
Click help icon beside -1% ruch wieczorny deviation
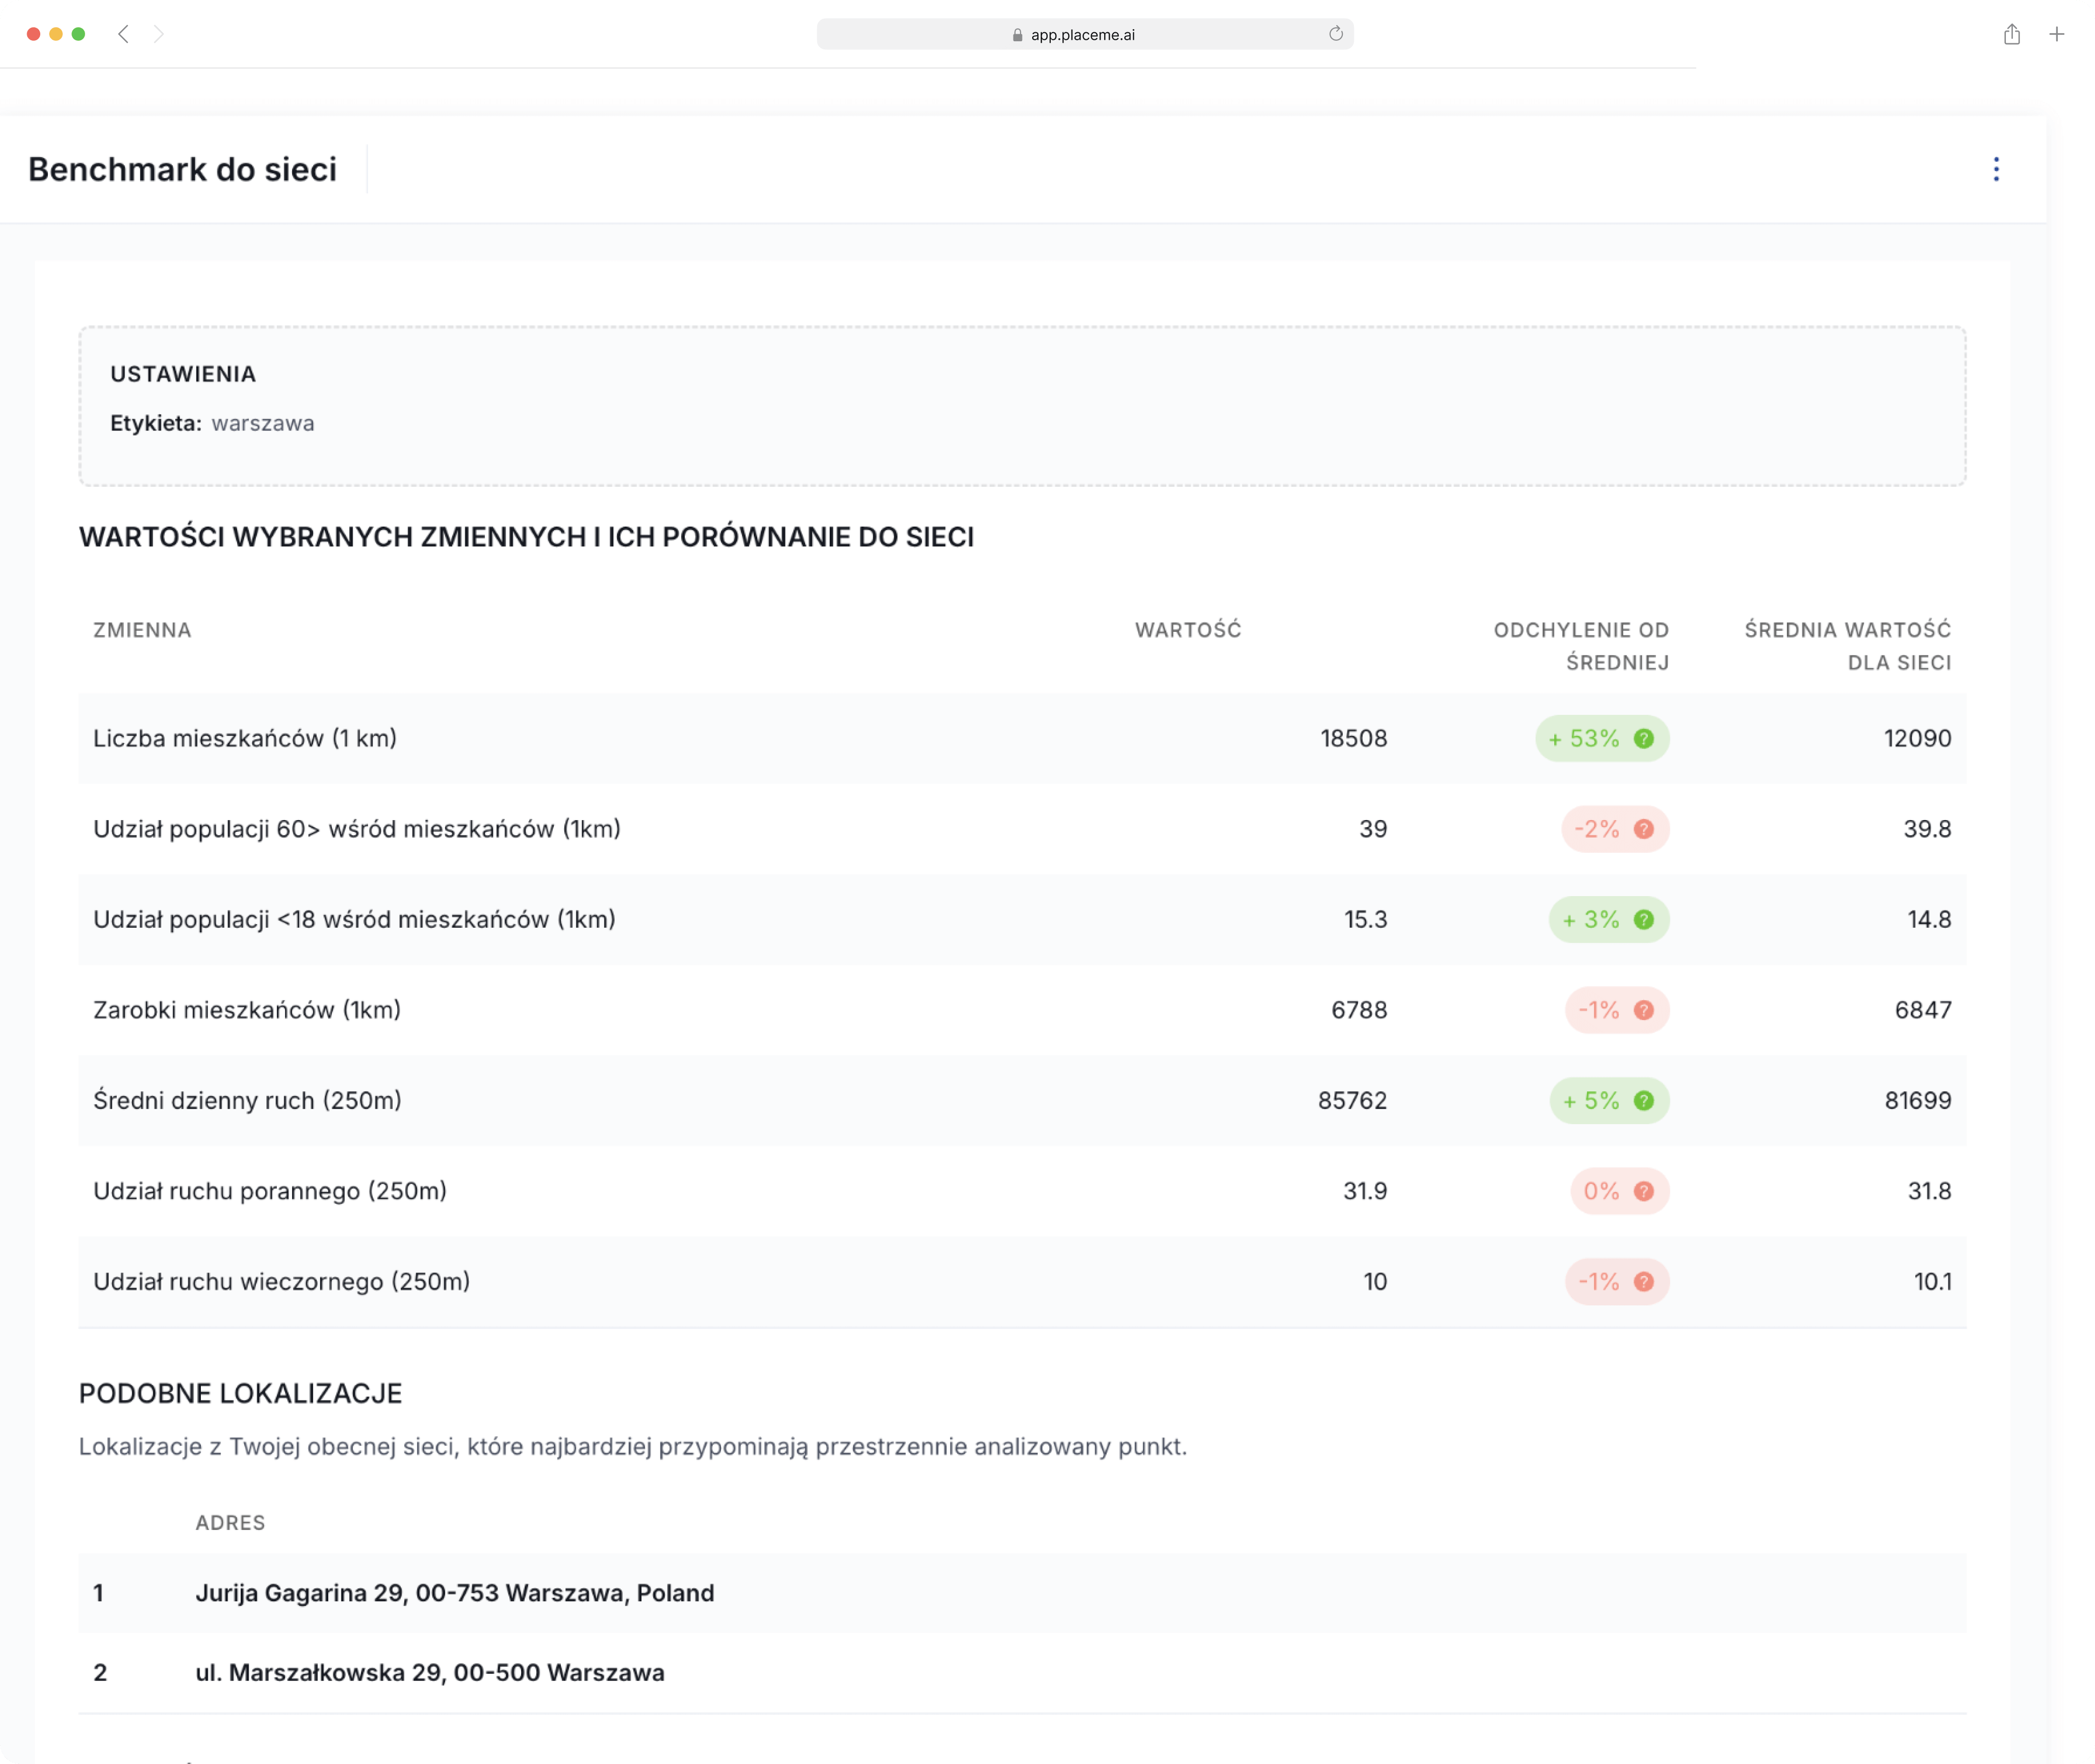tap(1644, 1281)
